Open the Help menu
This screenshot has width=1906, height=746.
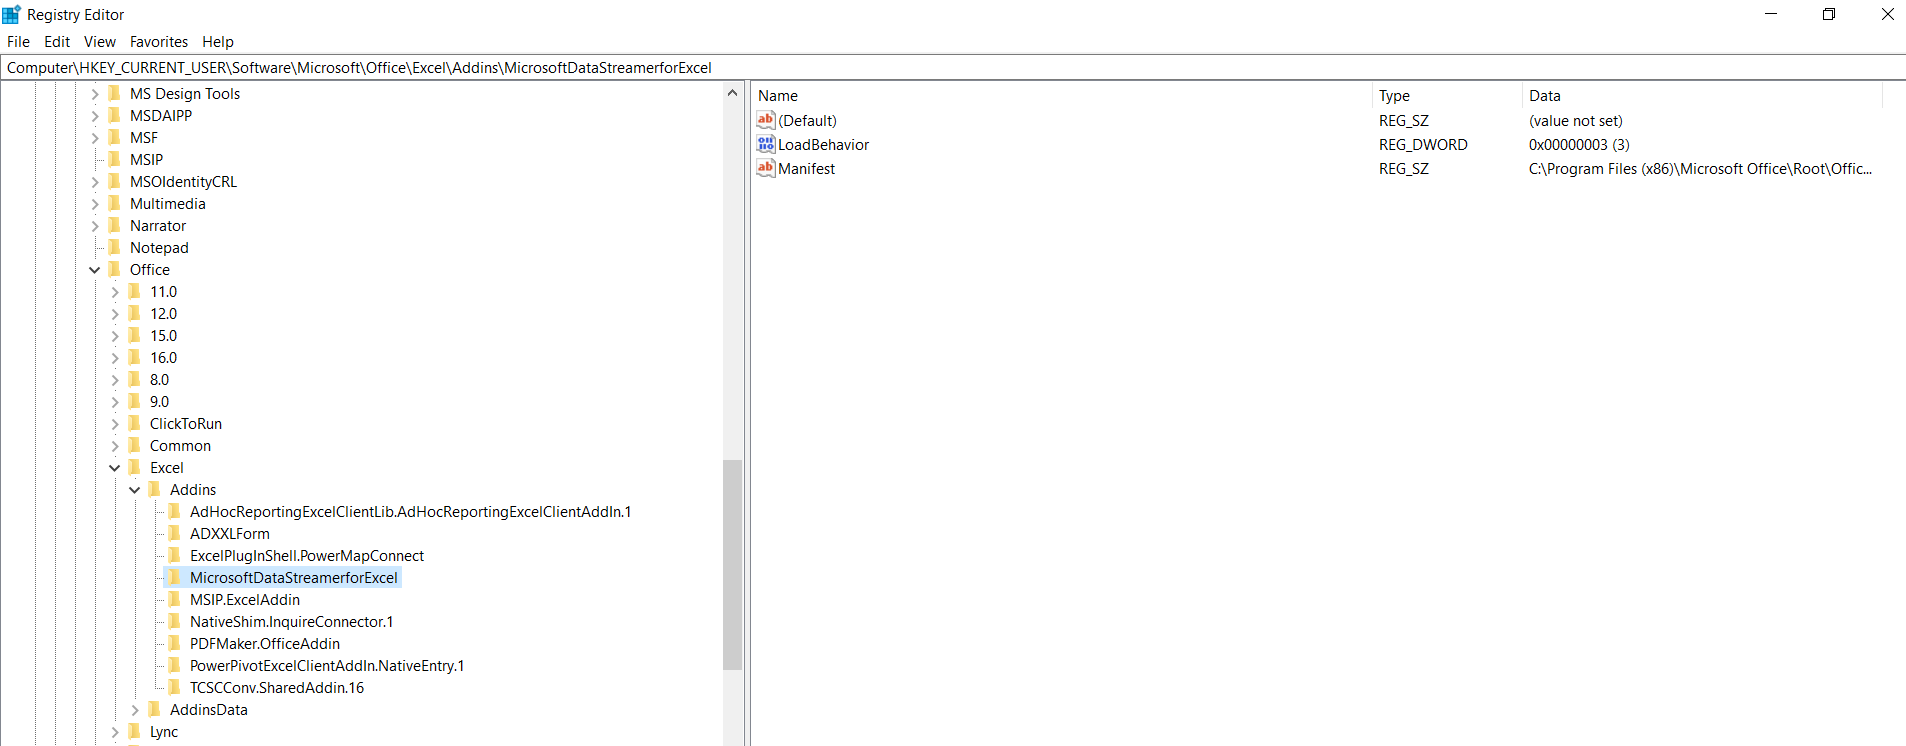click(218, 42)
